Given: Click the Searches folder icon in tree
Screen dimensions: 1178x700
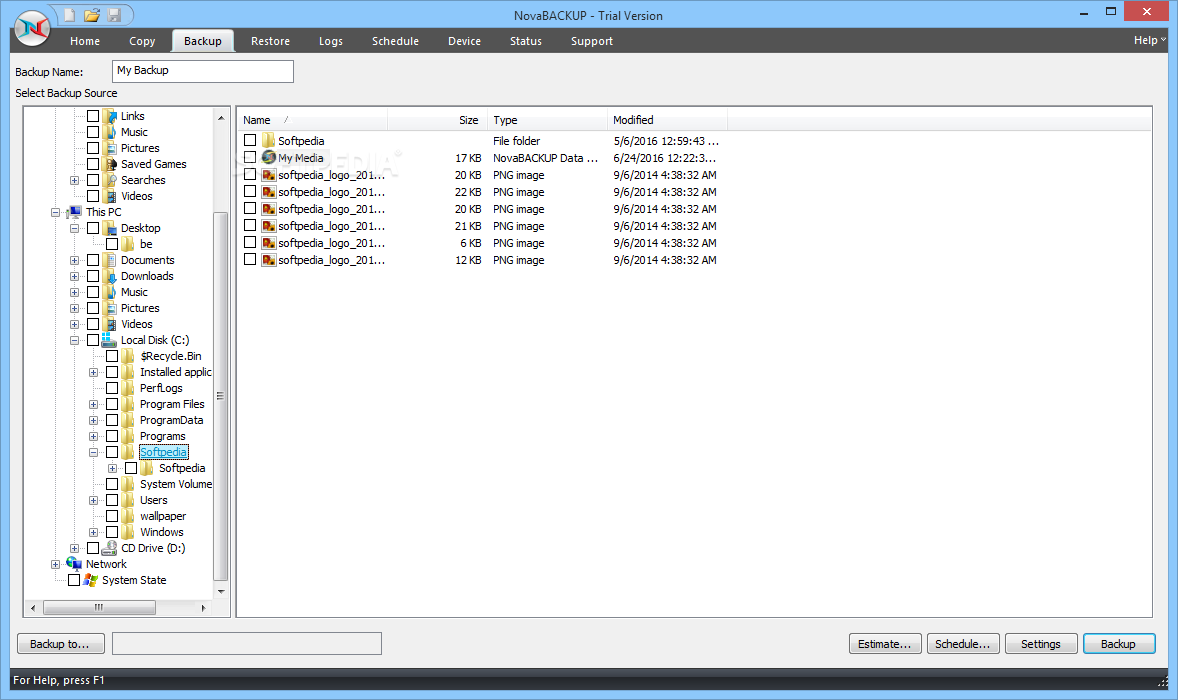Looking at the screenshot, I should pos(110,180).
